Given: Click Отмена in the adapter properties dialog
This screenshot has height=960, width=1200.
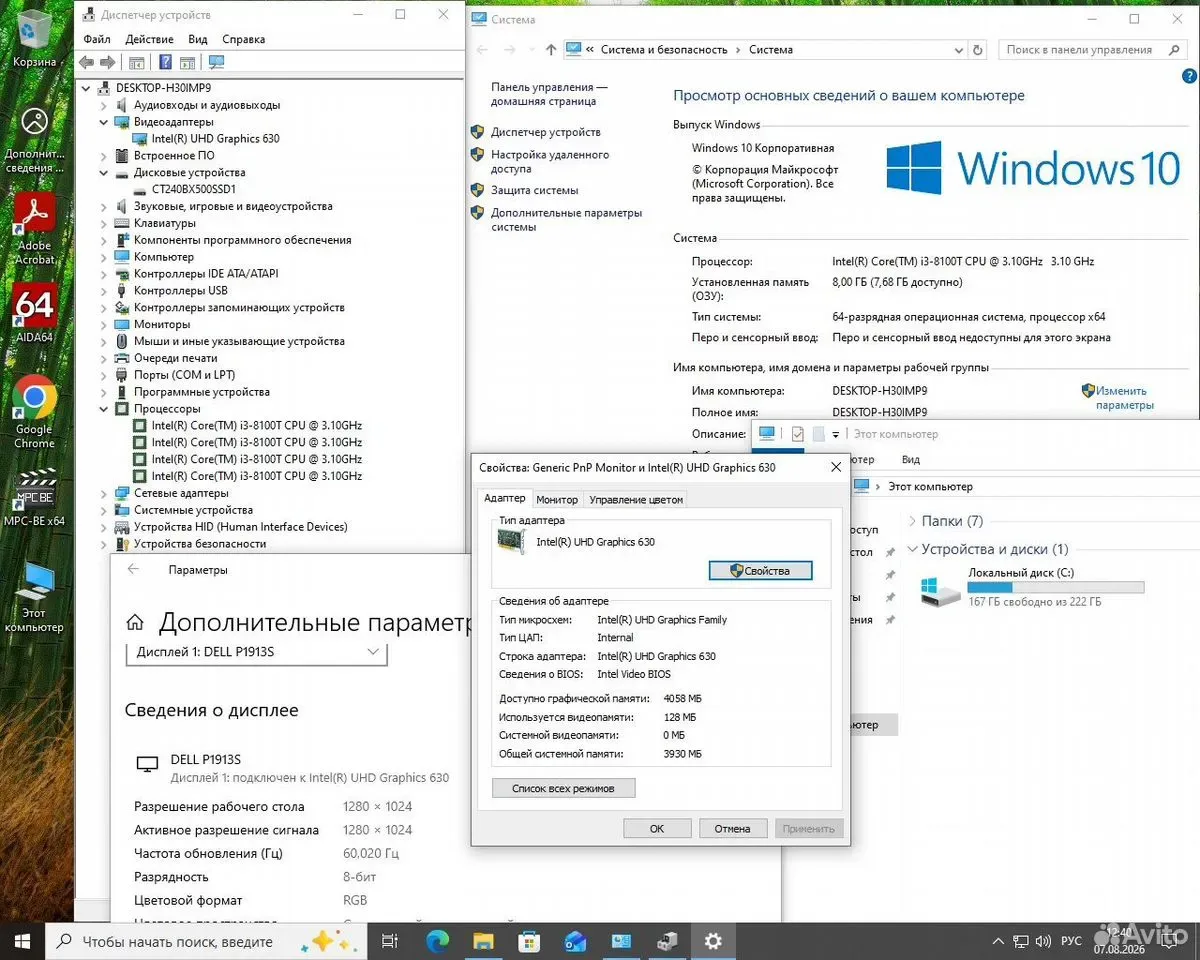Looking at the screenshot, I should 732,828.
